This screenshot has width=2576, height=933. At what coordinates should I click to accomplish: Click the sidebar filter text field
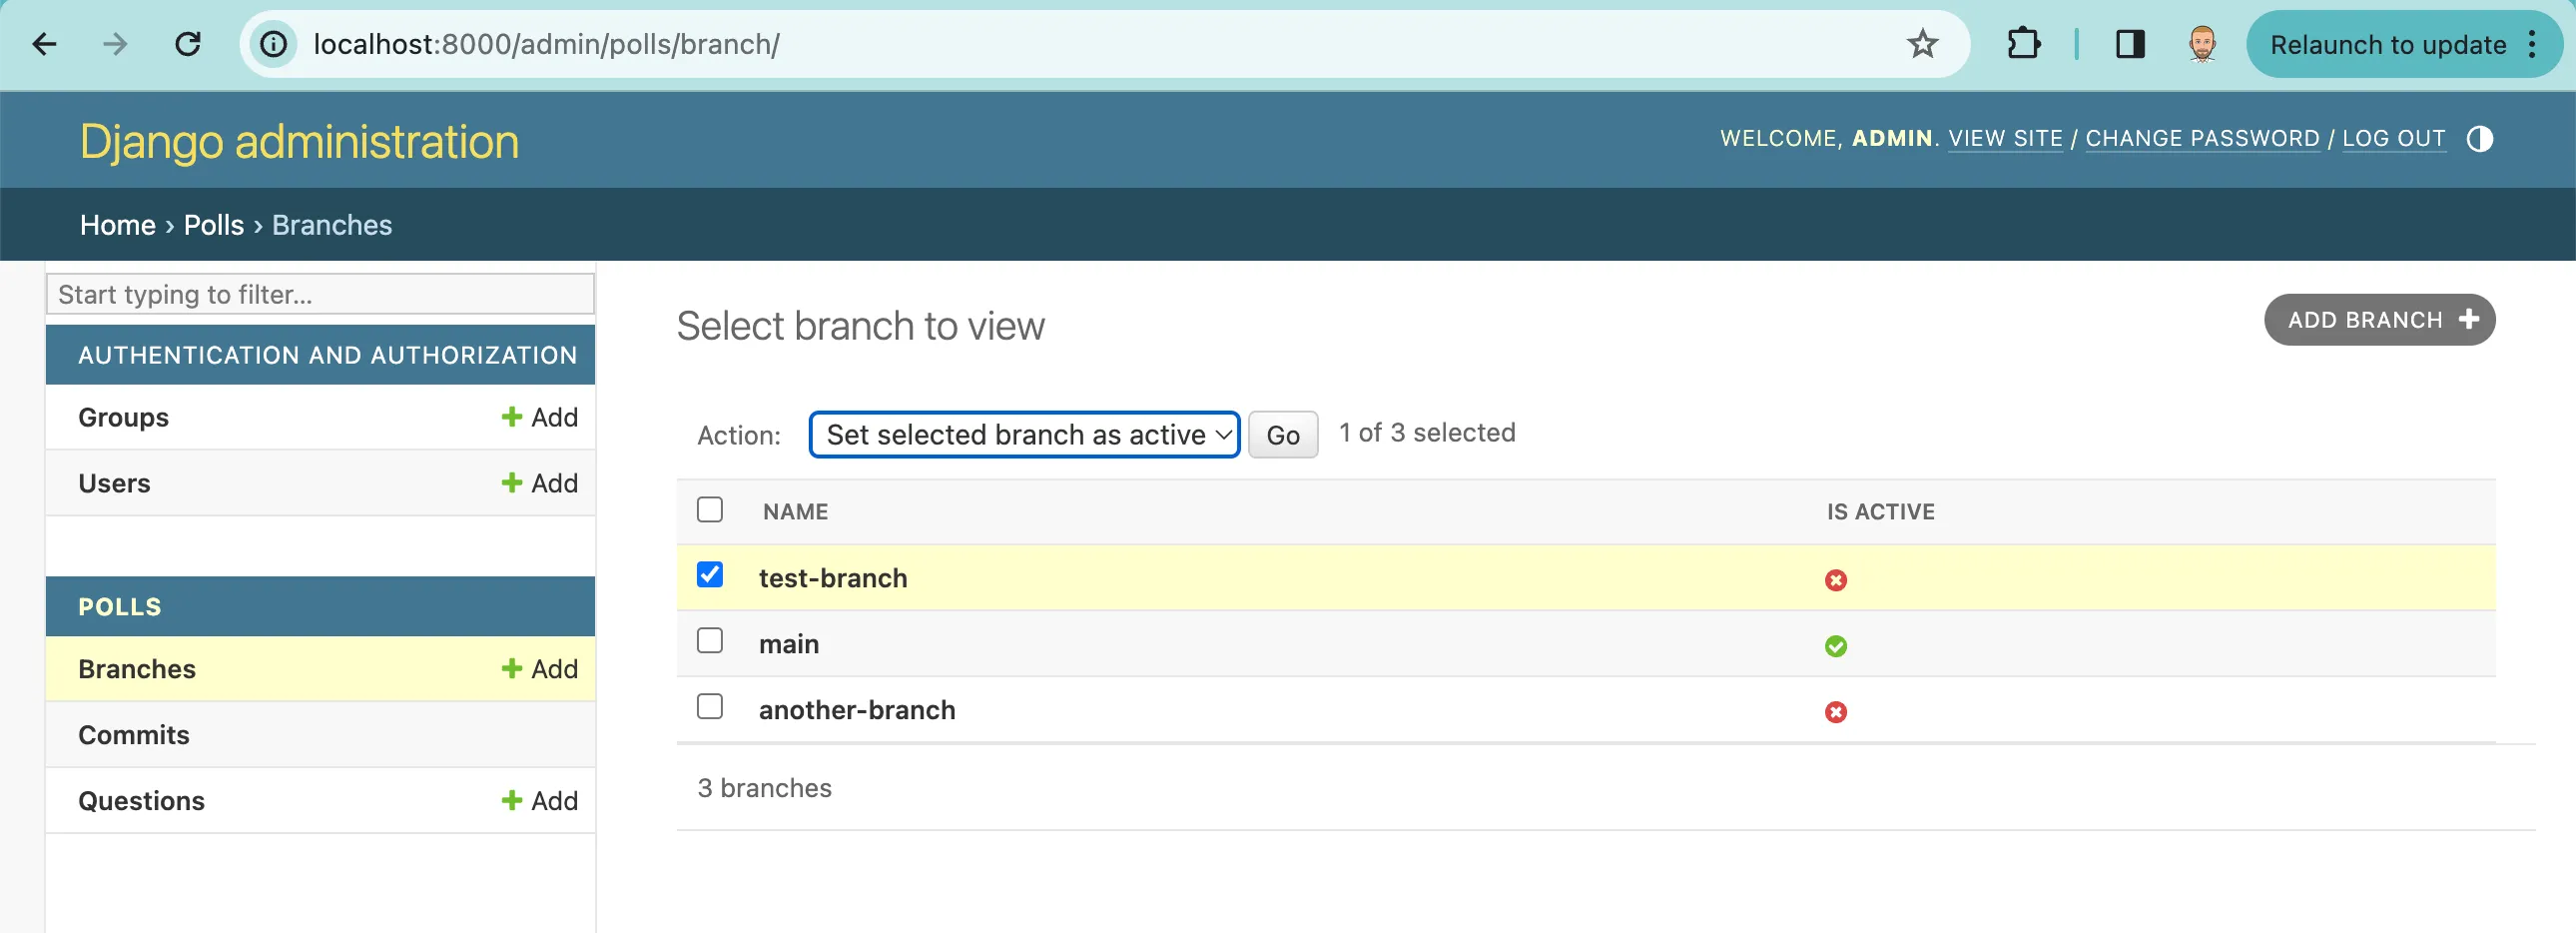pyautogui.click(x=319, y=293)
